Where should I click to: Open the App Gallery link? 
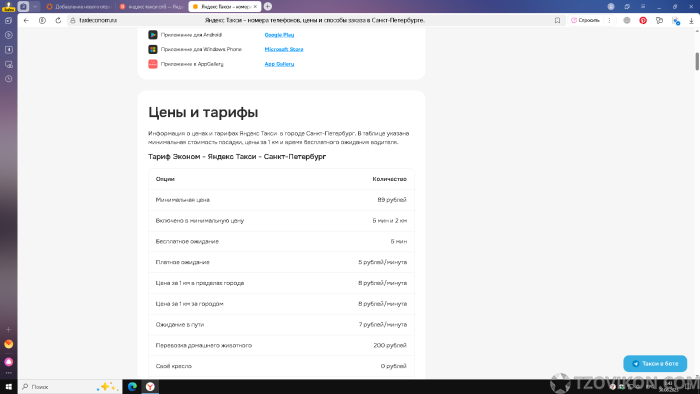click(x=279, y=64)
